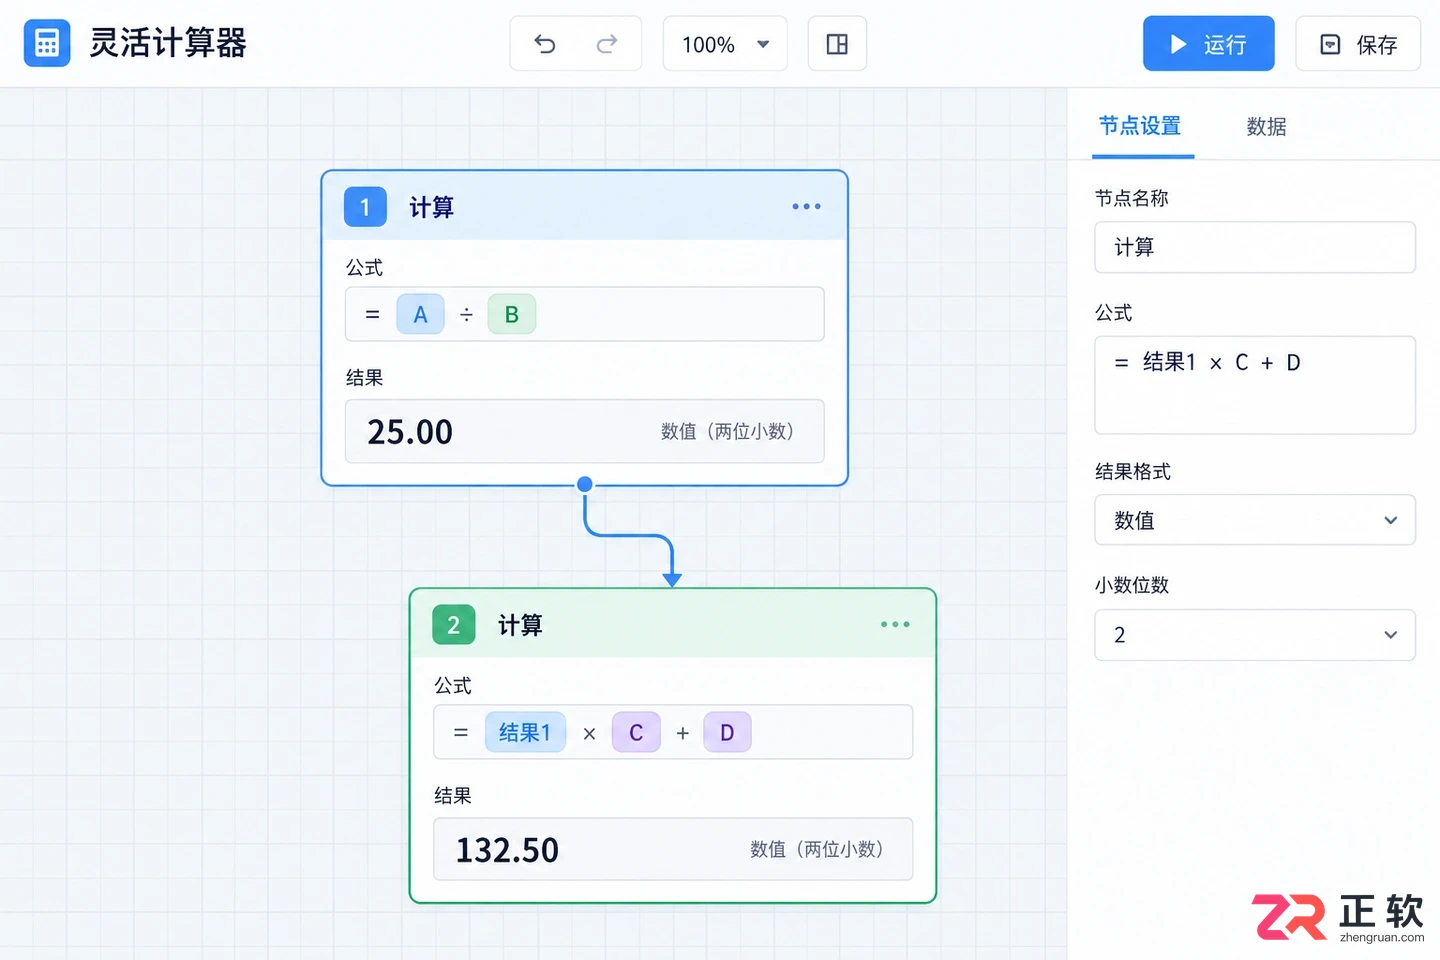Open the more options menu on node 2
Viewport: 1440px width, 960px height.
895,625
